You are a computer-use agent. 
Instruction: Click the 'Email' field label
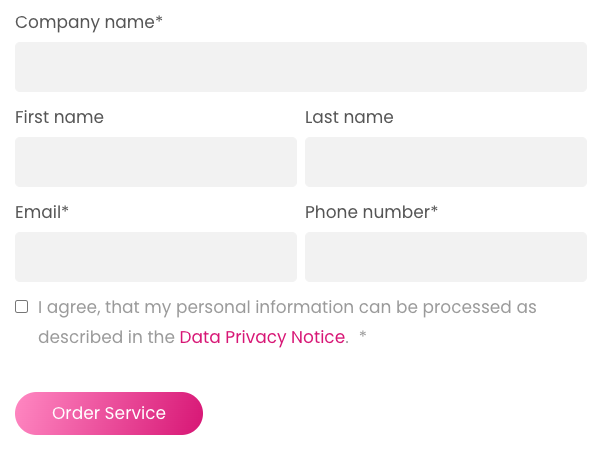pyautogui.click(x=38, y=212)
